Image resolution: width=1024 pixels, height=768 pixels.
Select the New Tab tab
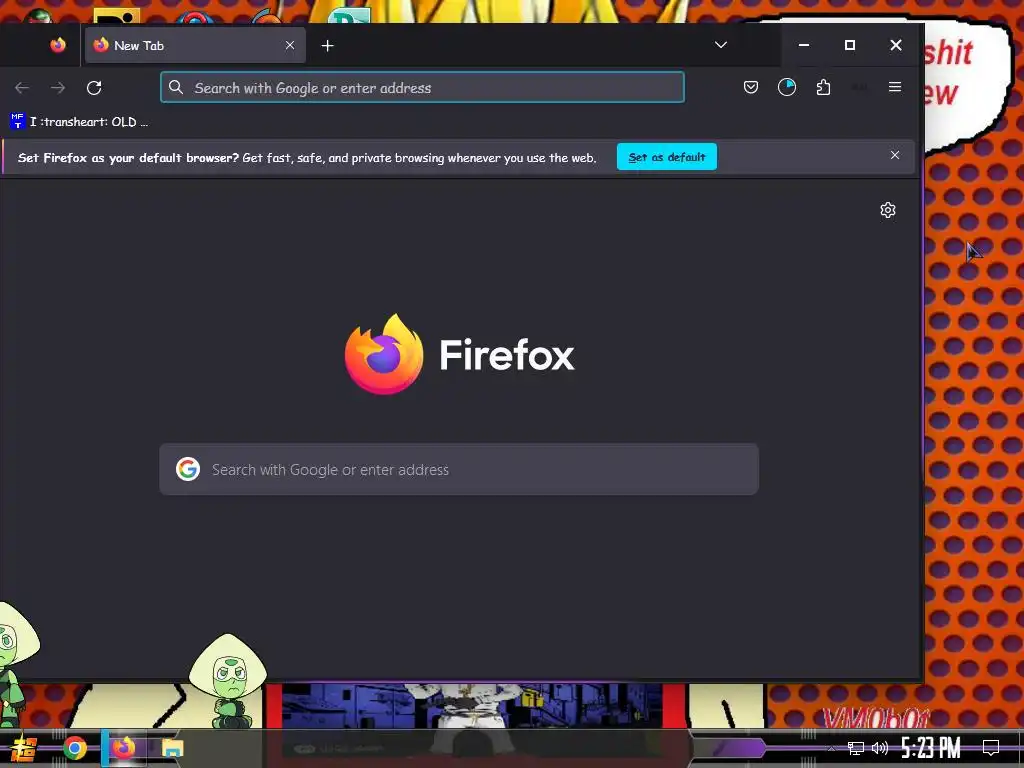click(x=195, y=45)
